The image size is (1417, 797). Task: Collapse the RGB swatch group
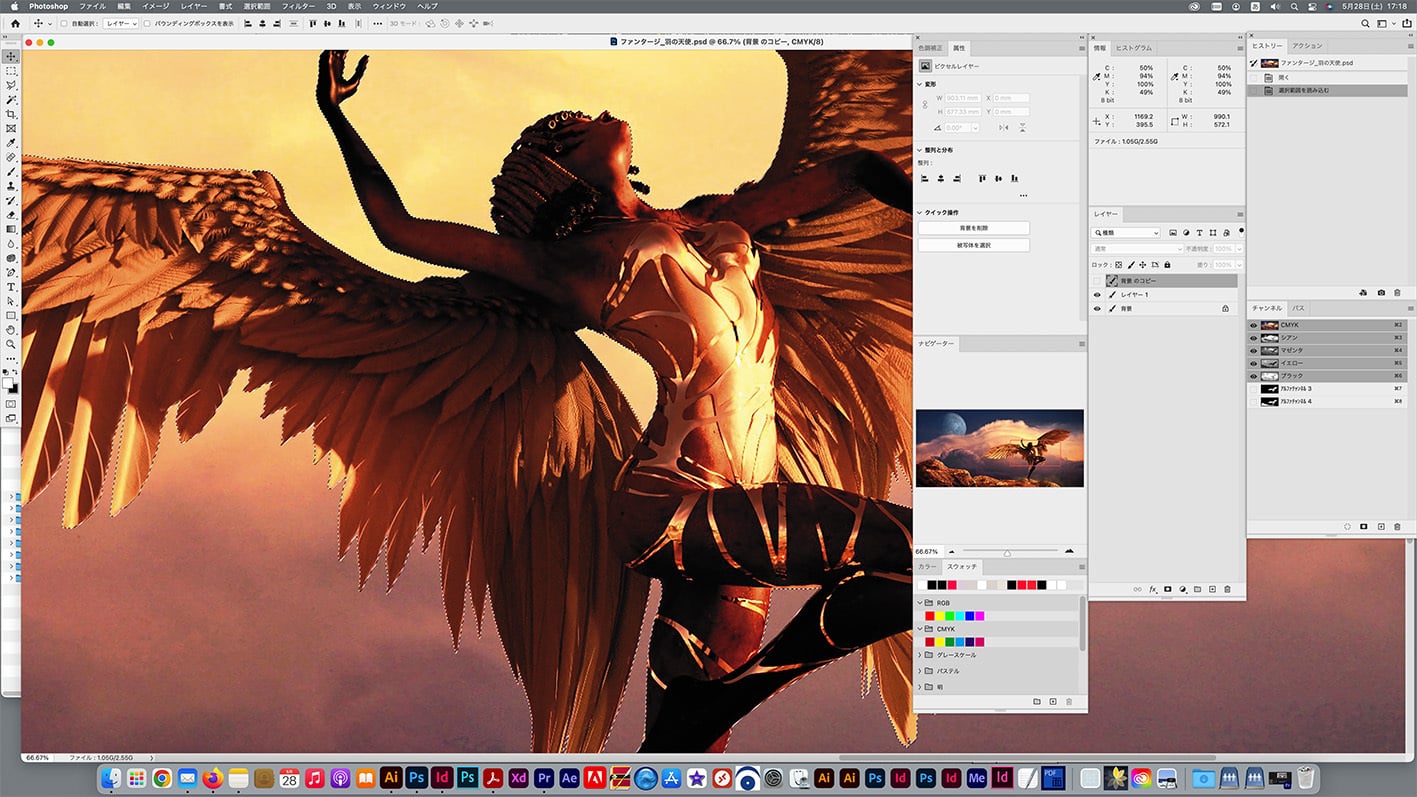920,603
